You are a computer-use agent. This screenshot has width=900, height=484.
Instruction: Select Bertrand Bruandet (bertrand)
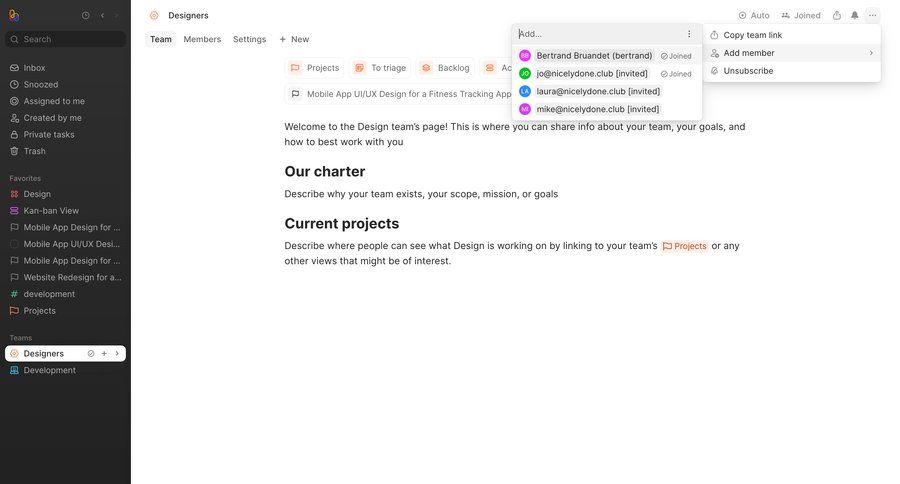coord(607,56)
